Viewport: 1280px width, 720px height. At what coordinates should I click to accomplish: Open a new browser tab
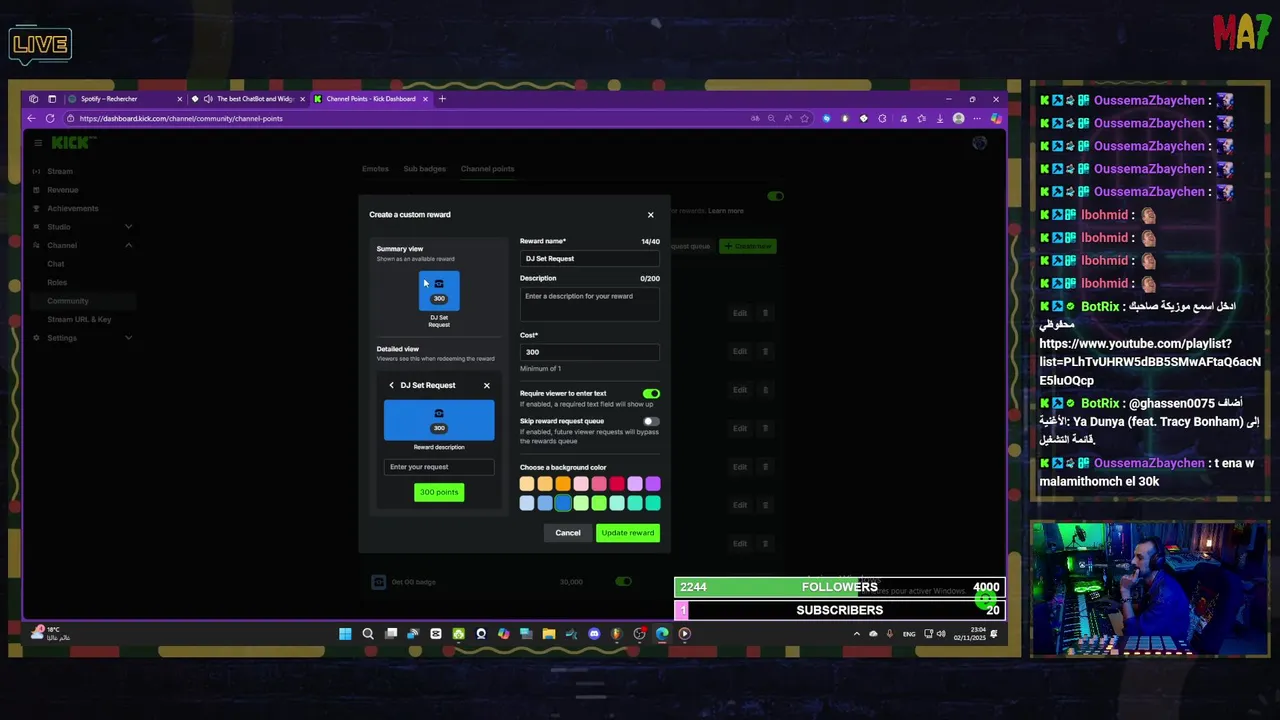coord(442,99)
